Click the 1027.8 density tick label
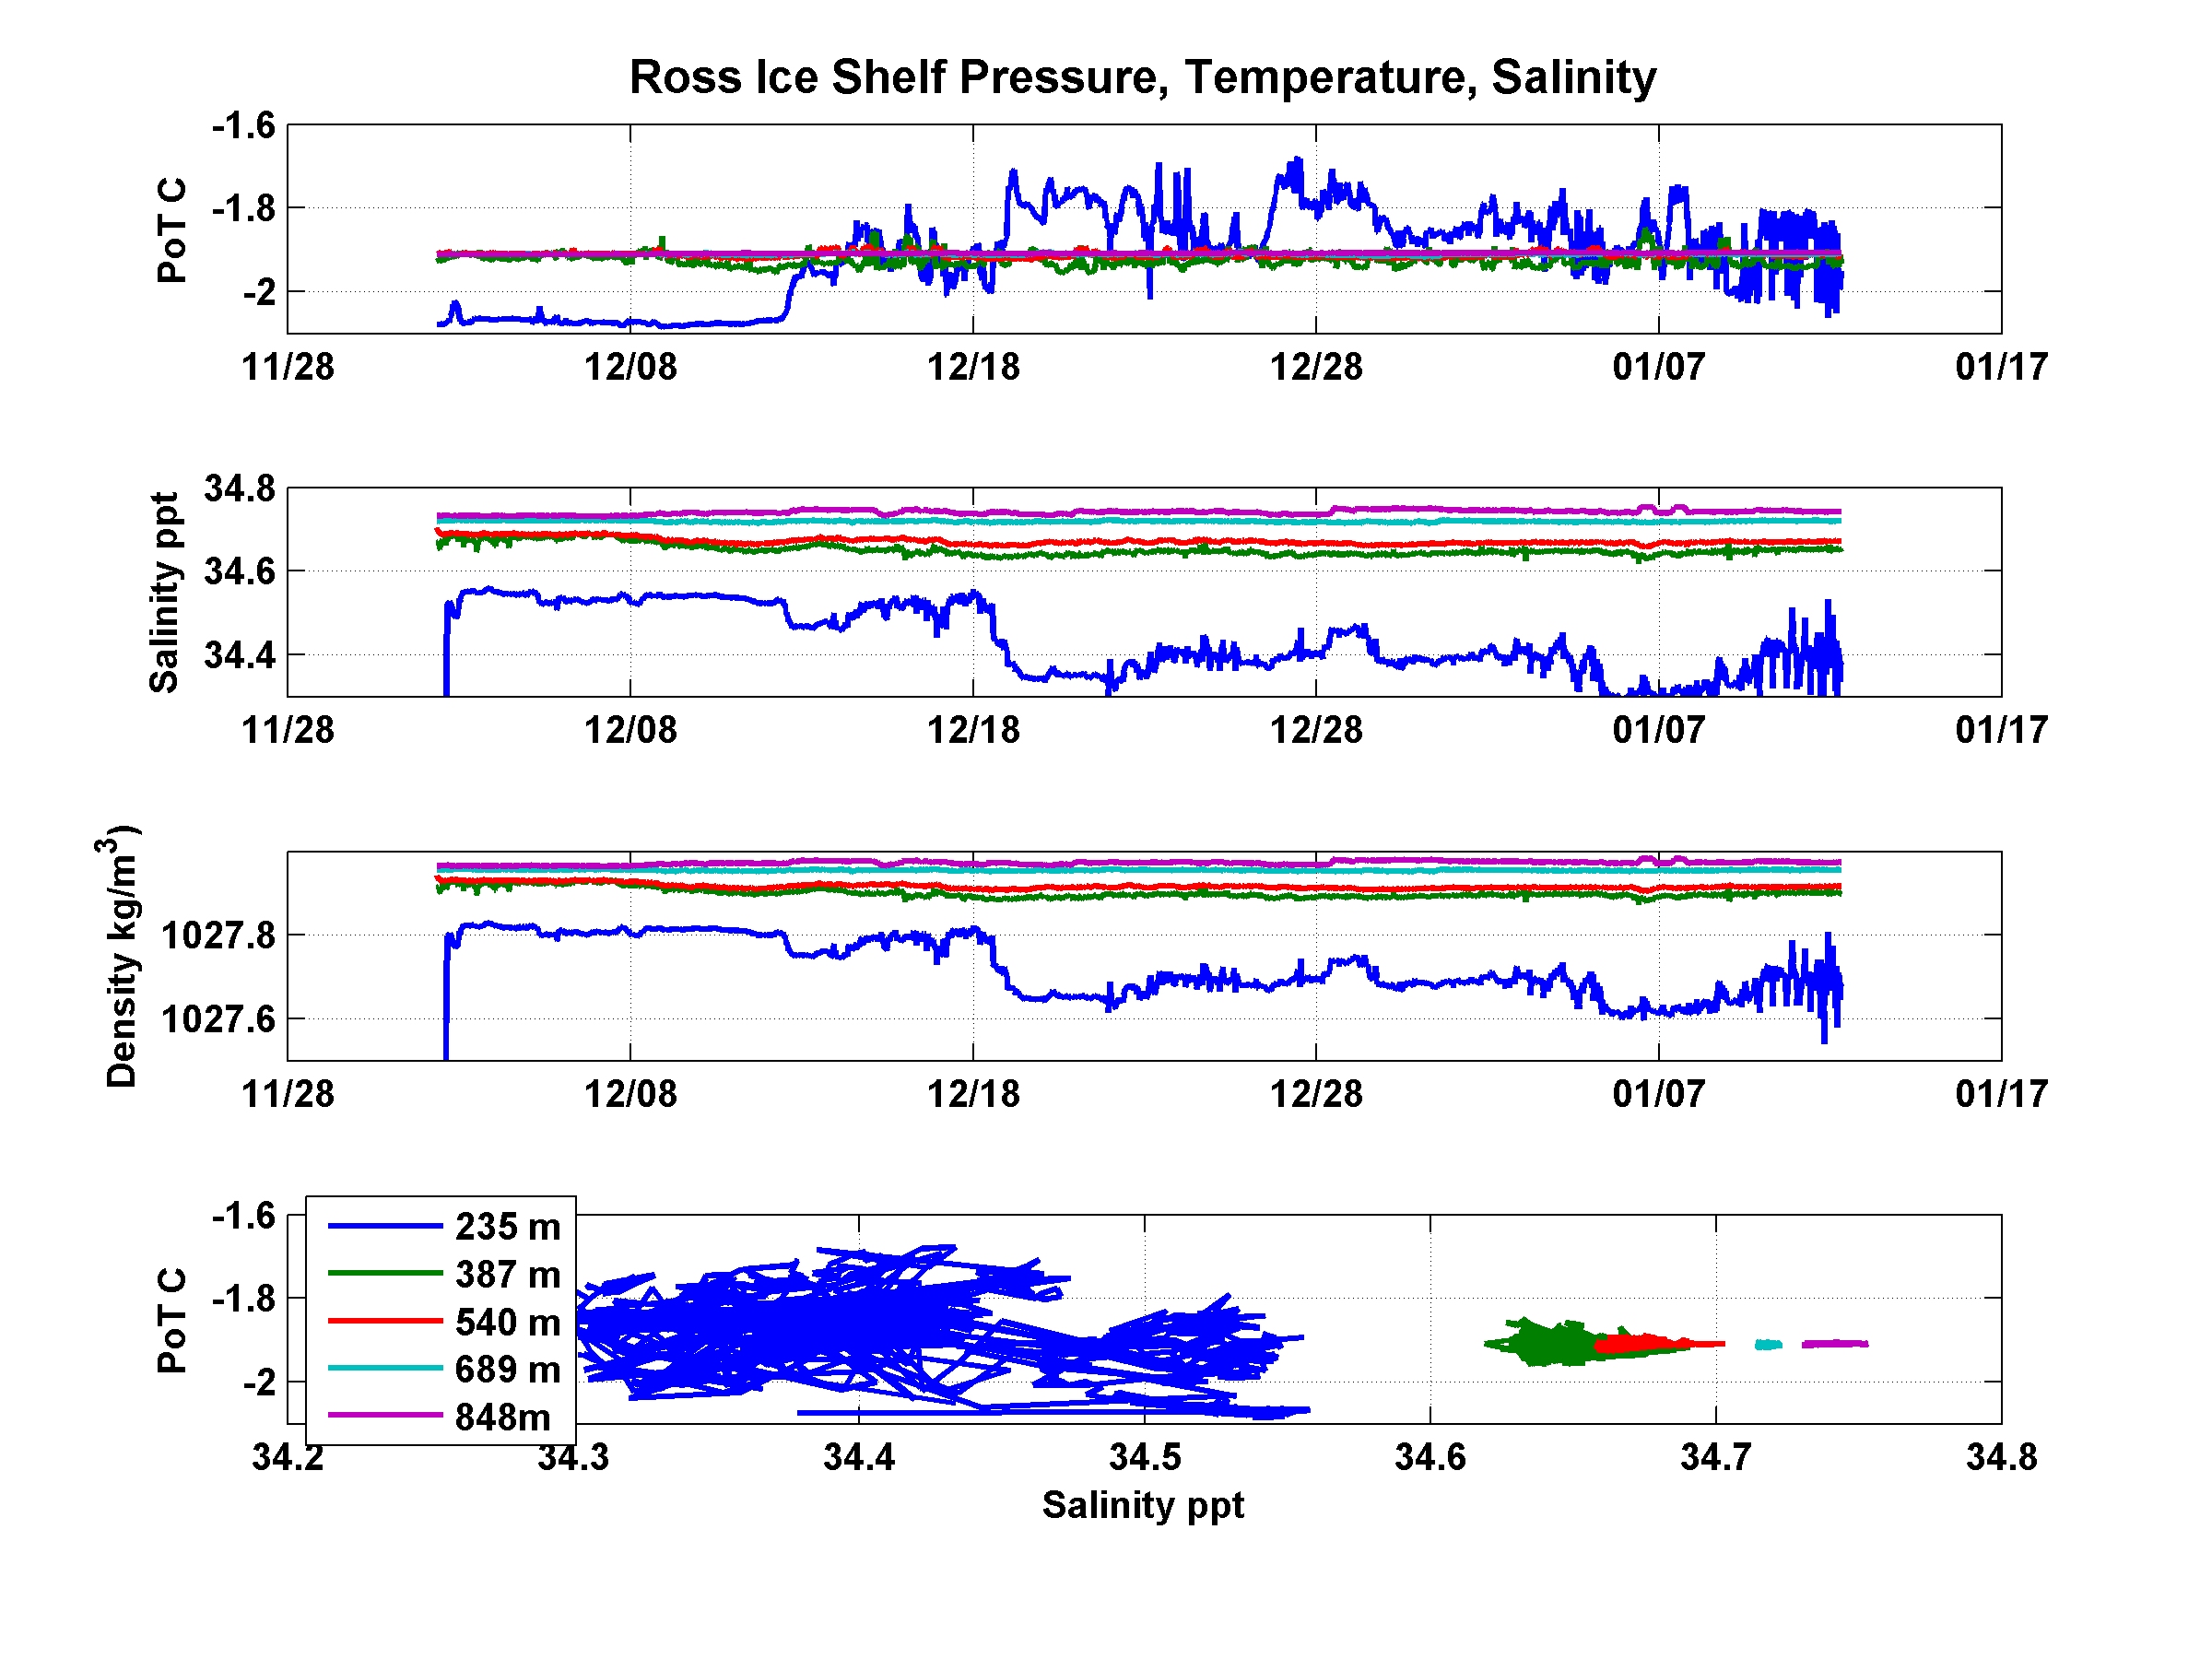 pyautogui.click(x=218, y=936)
